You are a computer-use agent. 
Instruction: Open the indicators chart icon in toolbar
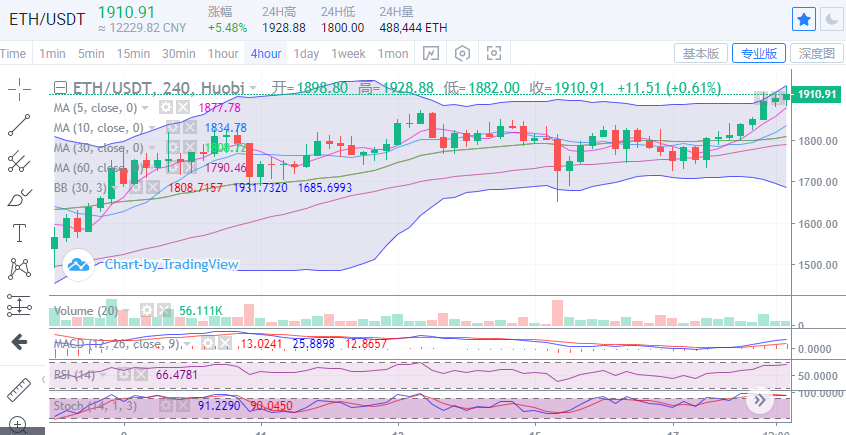[x=431, y=53]
